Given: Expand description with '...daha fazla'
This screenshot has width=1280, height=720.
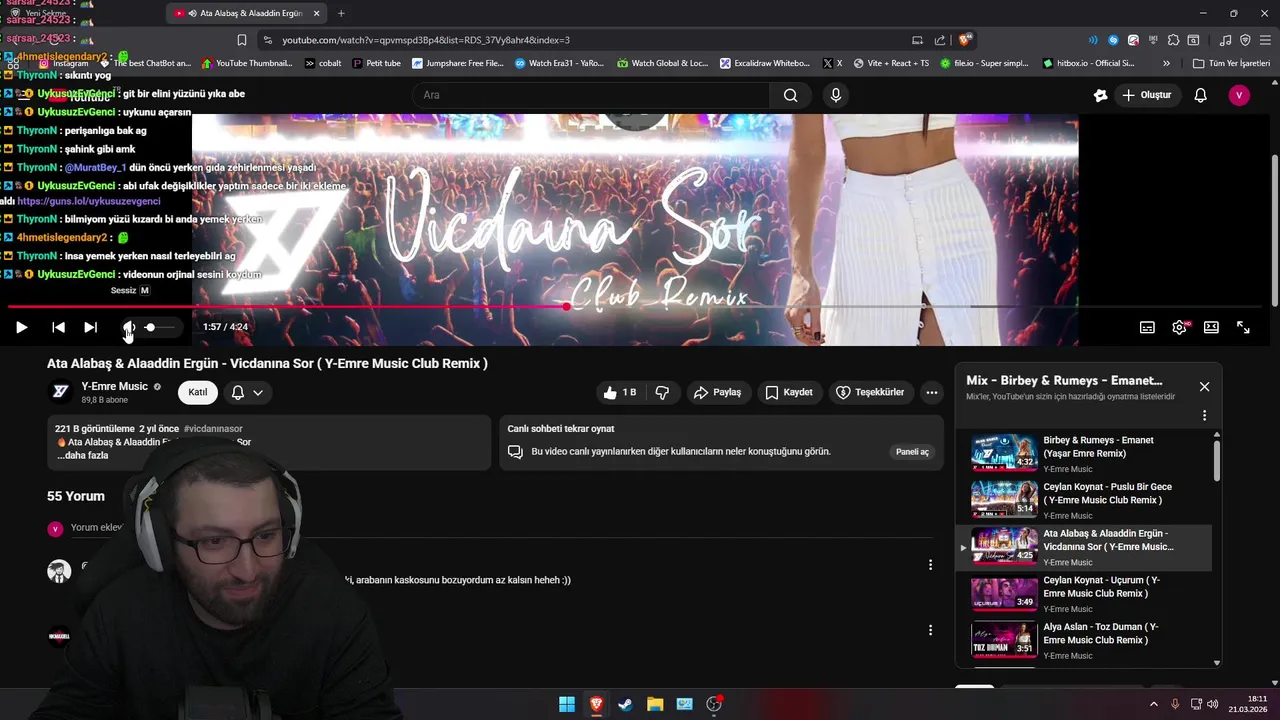Looking at the screenshot, I should click(x=83, y=455).
